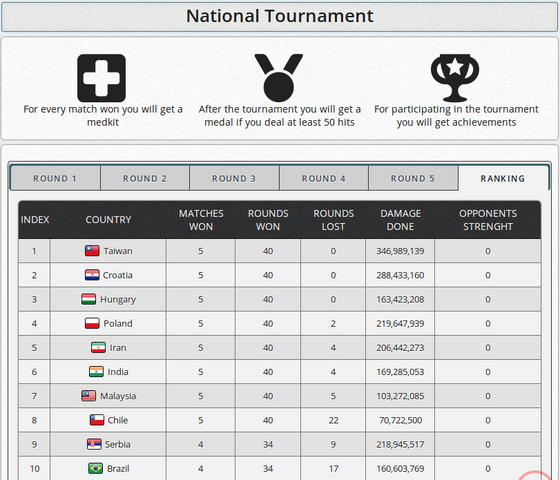Click the damage value 103,272,085
Image resolution: width=560 pixels, height=480 pixels.
pos(400,396)
